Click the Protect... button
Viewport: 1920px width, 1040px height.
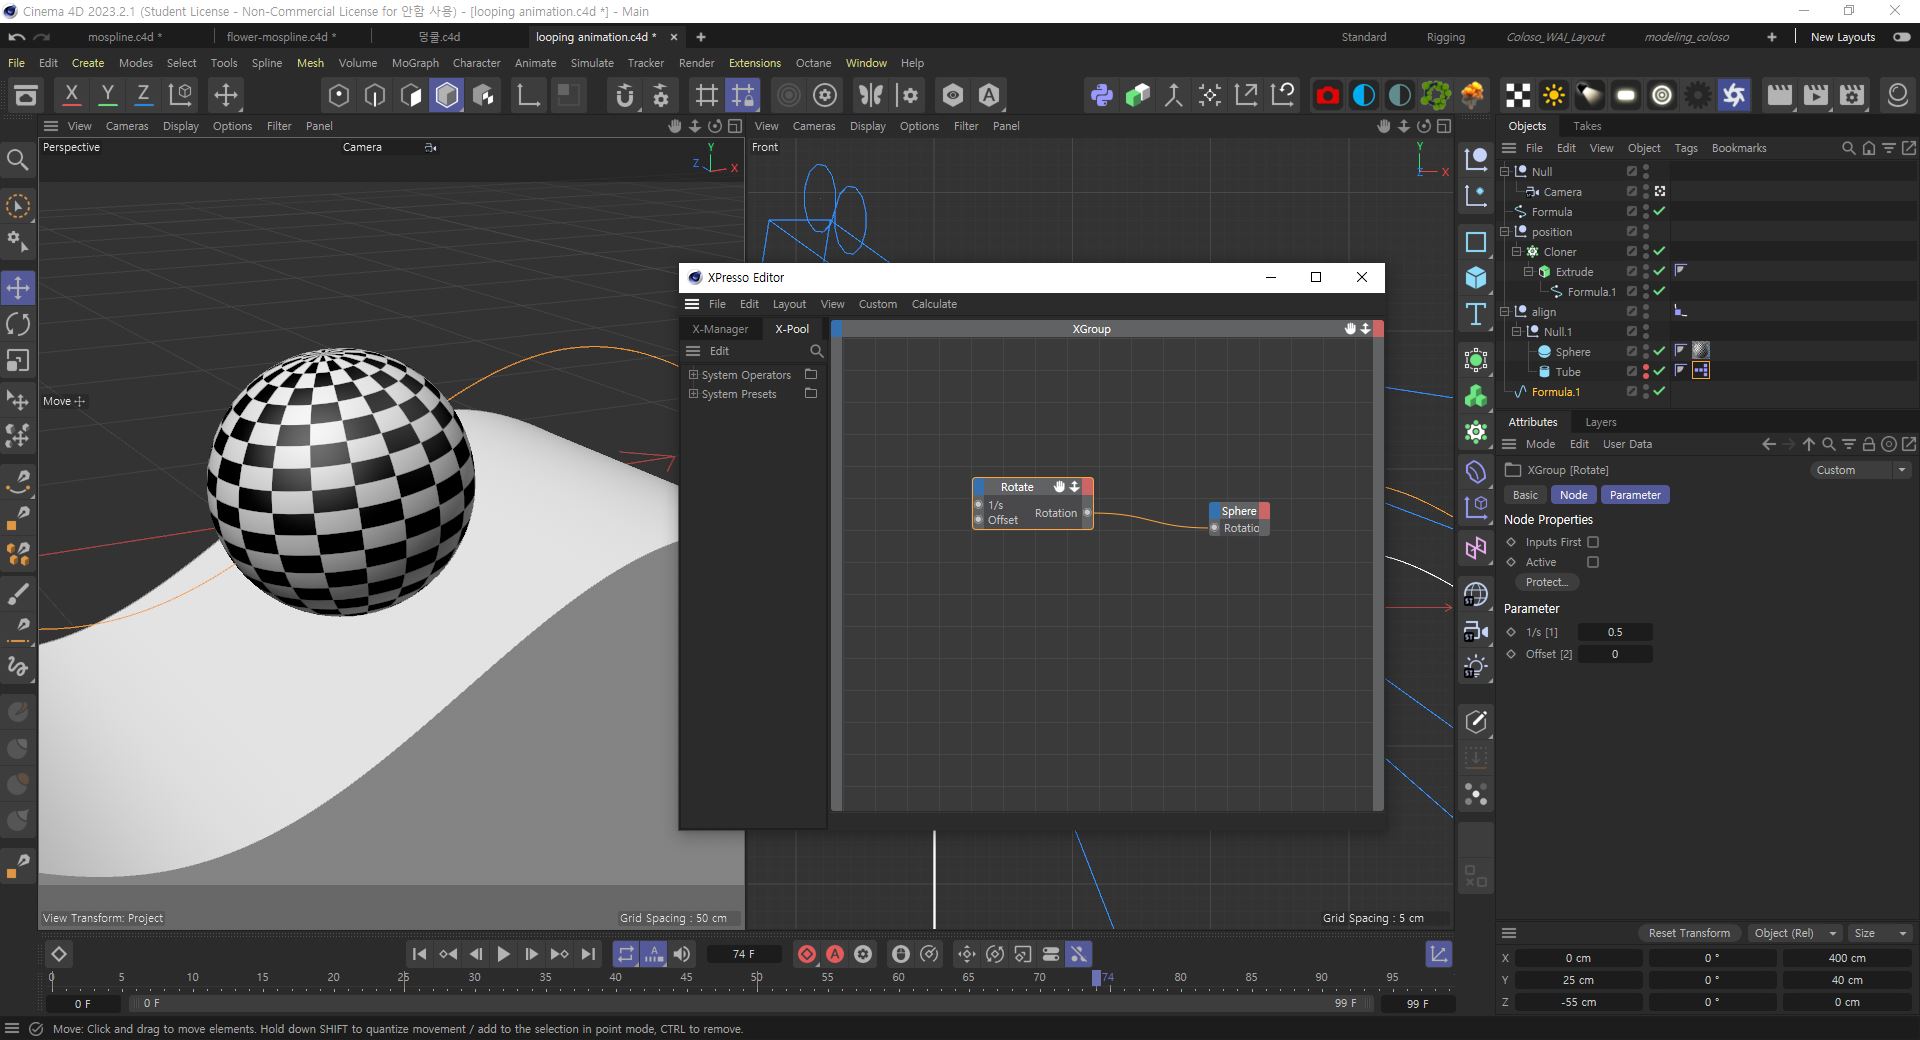[1547, 582]
